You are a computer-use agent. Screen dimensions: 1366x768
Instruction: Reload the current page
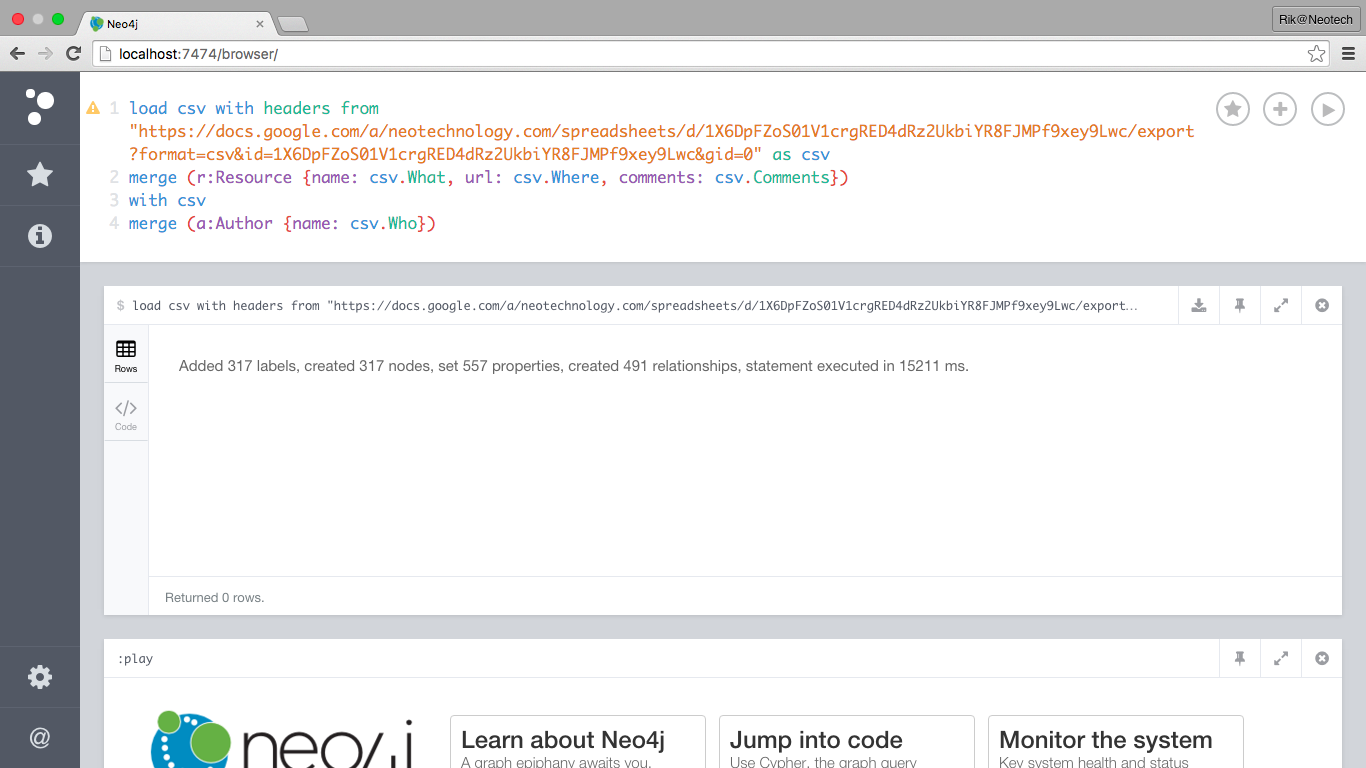click(x=73, y=54)
